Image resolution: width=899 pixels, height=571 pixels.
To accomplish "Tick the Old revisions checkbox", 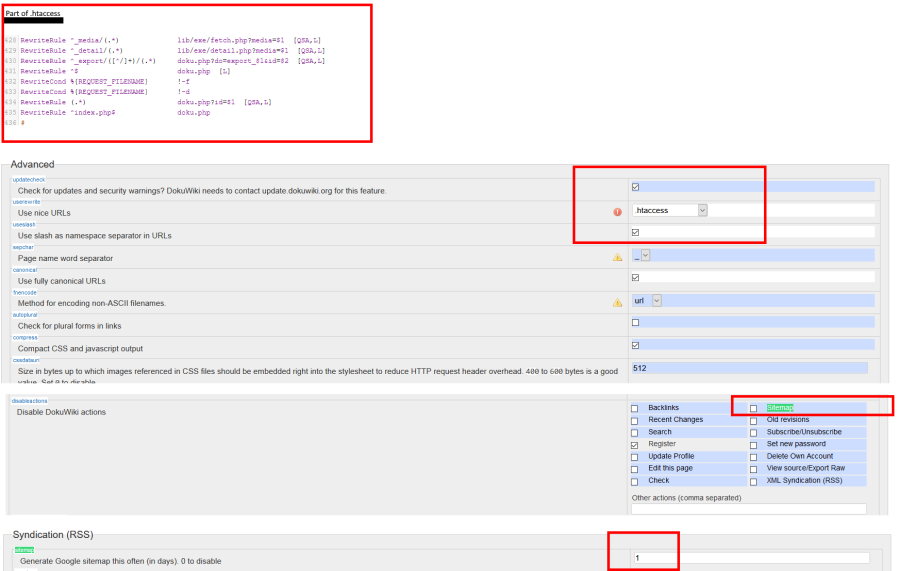I will (753, 421).
